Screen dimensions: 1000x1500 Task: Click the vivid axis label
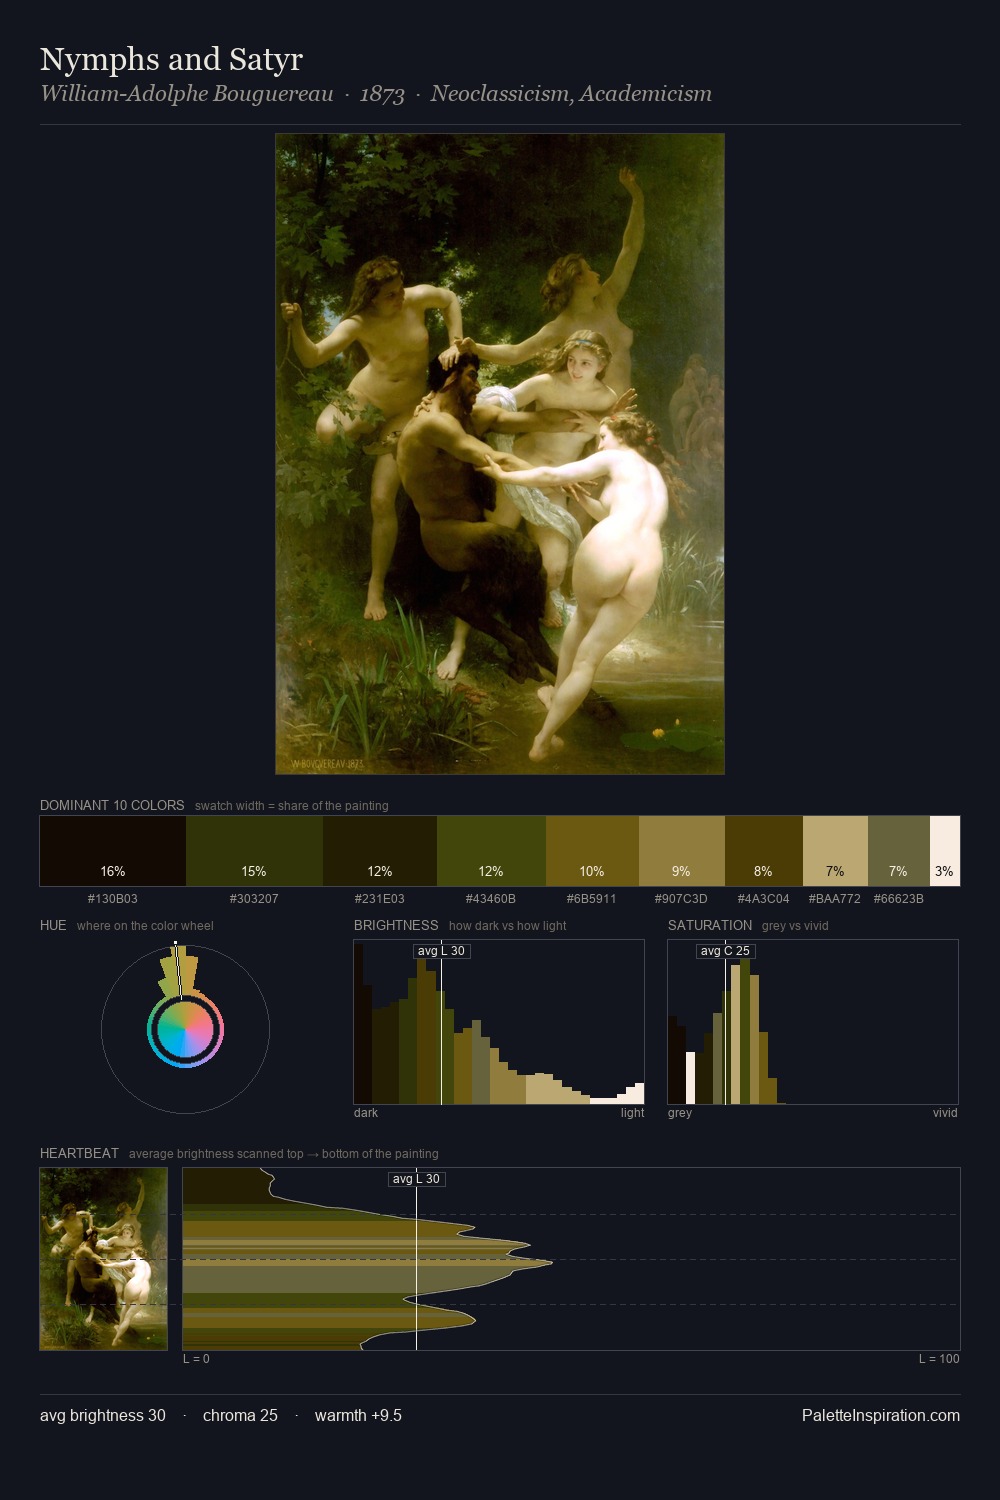pos(945,1113)
